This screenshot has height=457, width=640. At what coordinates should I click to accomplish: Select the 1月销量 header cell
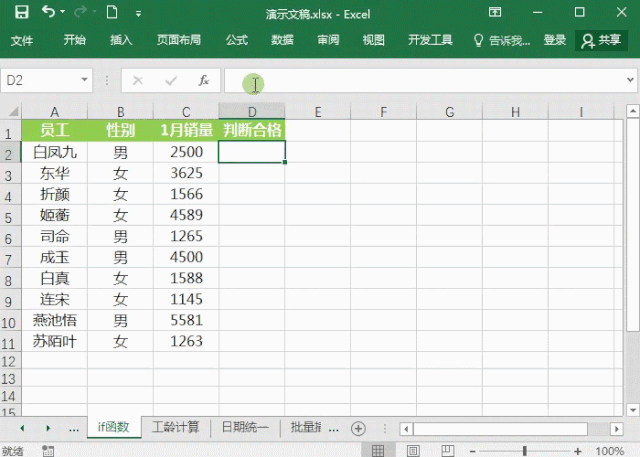point(186,130)
